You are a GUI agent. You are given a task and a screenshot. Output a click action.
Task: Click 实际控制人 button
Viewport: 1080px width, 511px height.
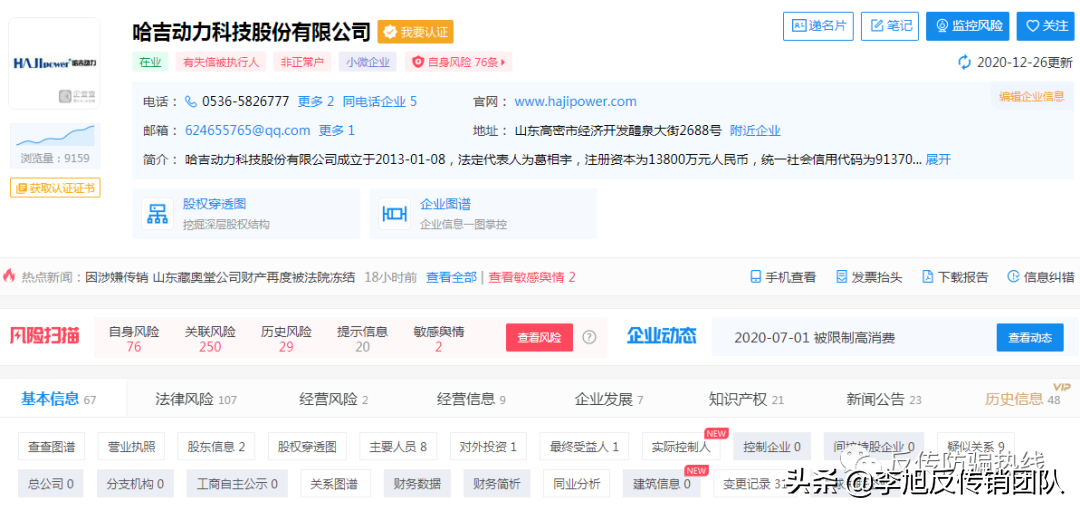coord(681,446)
